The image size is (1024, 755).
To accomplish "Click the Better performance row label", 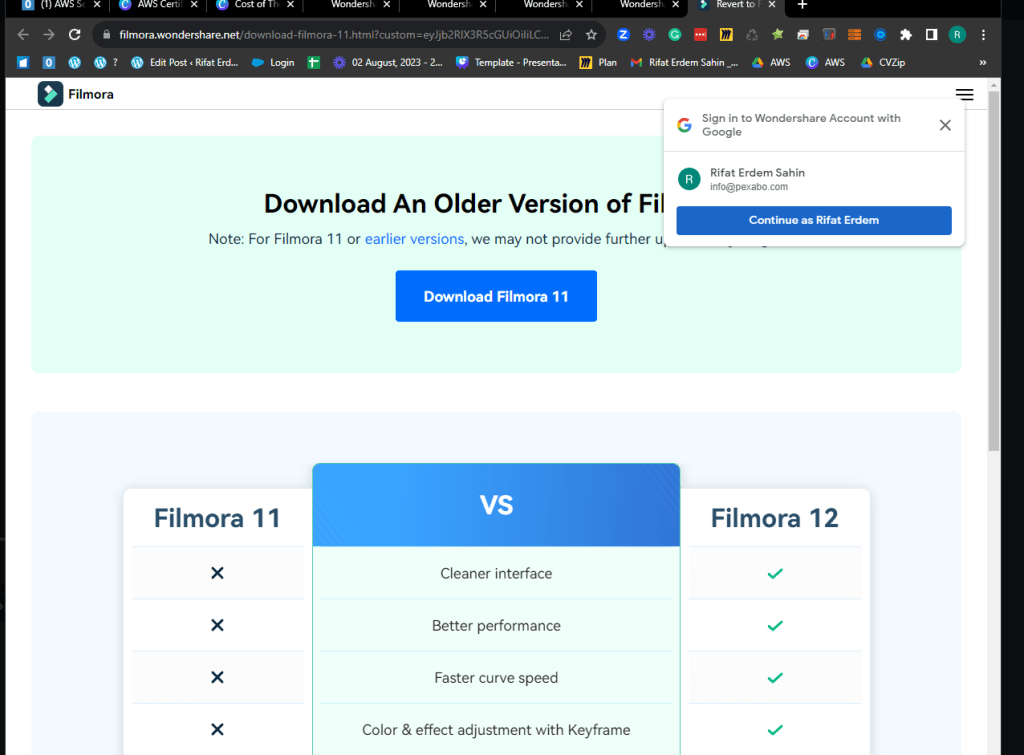I will pyautogui.click(x=496, y=626).
